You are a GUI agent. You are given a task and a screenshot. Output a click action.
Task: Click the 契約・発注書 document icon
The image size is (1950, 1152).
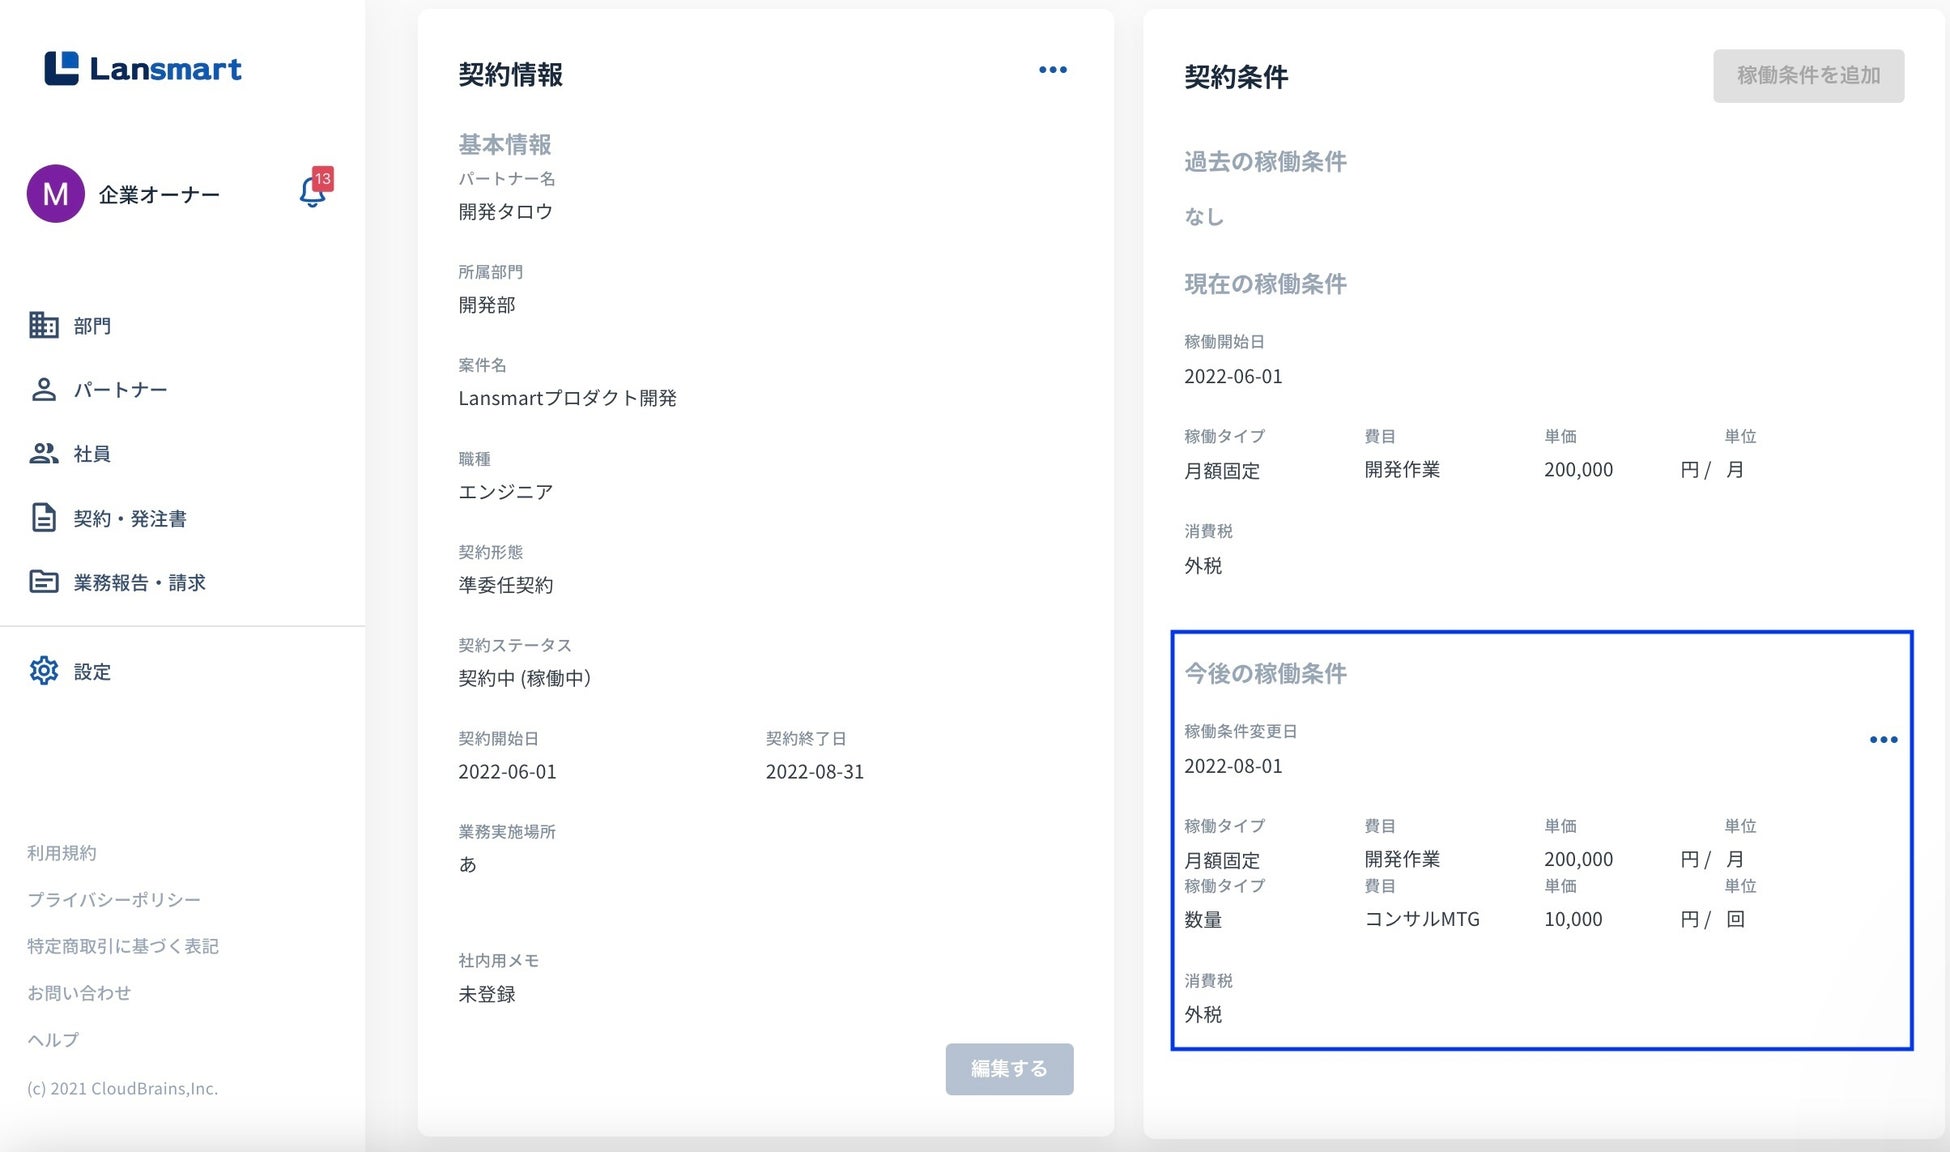(43, 518)
